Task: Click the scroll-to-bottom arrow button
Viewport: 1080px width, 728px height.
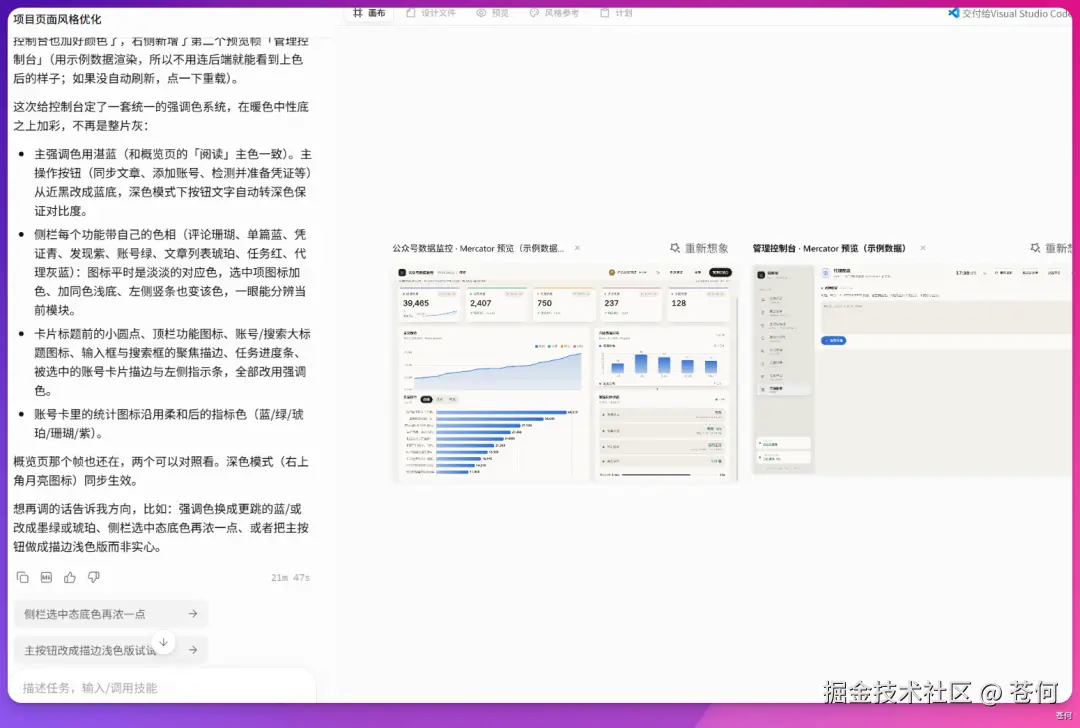Action: [x=163, y=642]
